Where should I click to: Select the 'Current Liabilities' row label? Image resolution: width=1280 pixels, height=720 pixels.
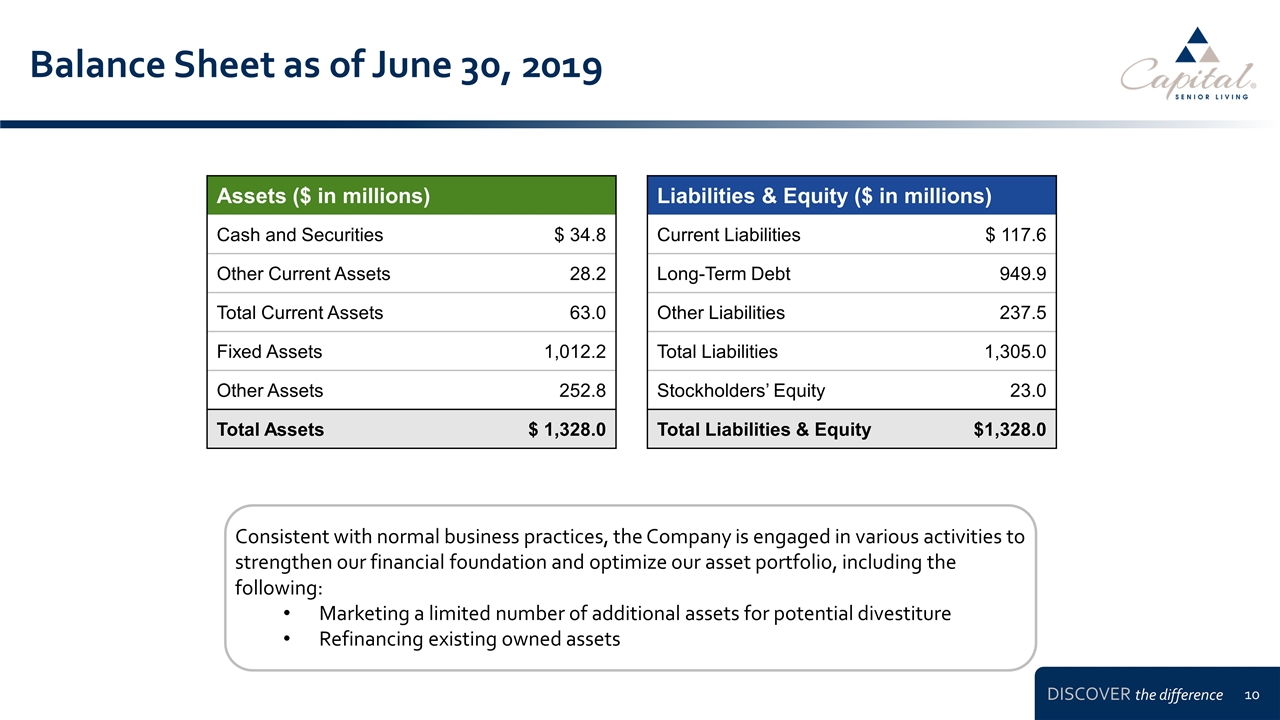pos(729,235)
